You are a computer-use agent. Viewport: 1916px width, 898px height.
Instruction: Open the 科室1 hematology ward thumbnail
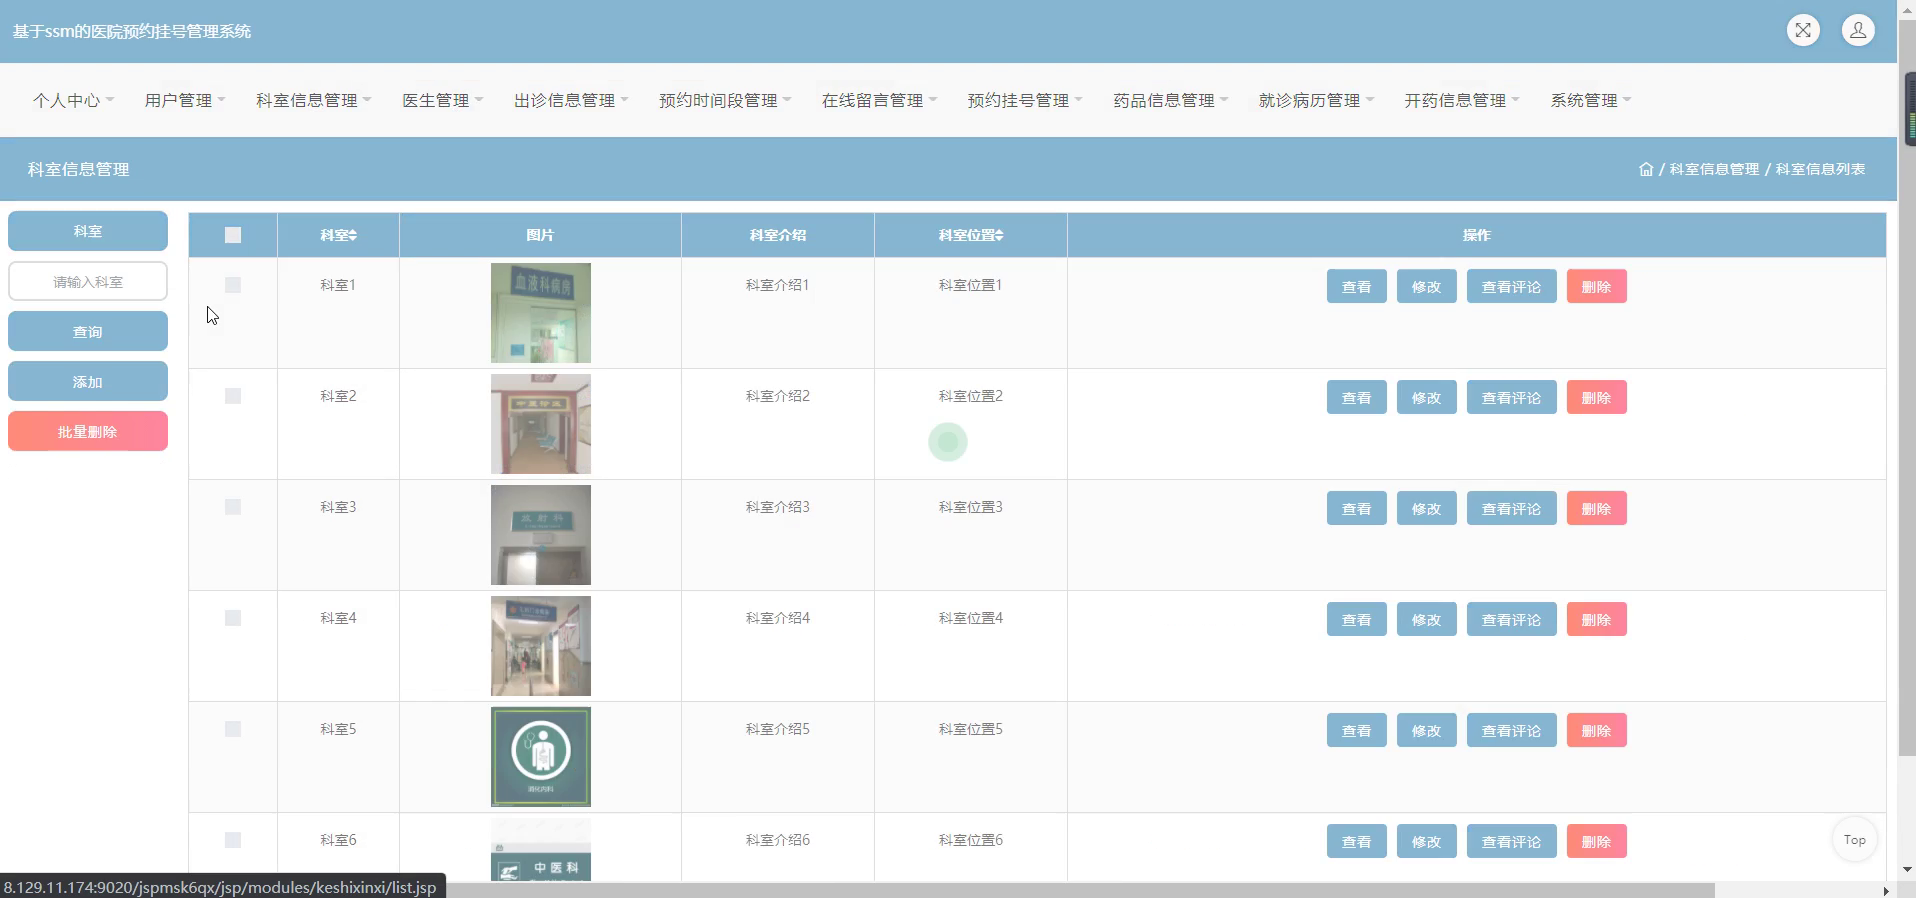pyautogui.click(x=540, y=313)
